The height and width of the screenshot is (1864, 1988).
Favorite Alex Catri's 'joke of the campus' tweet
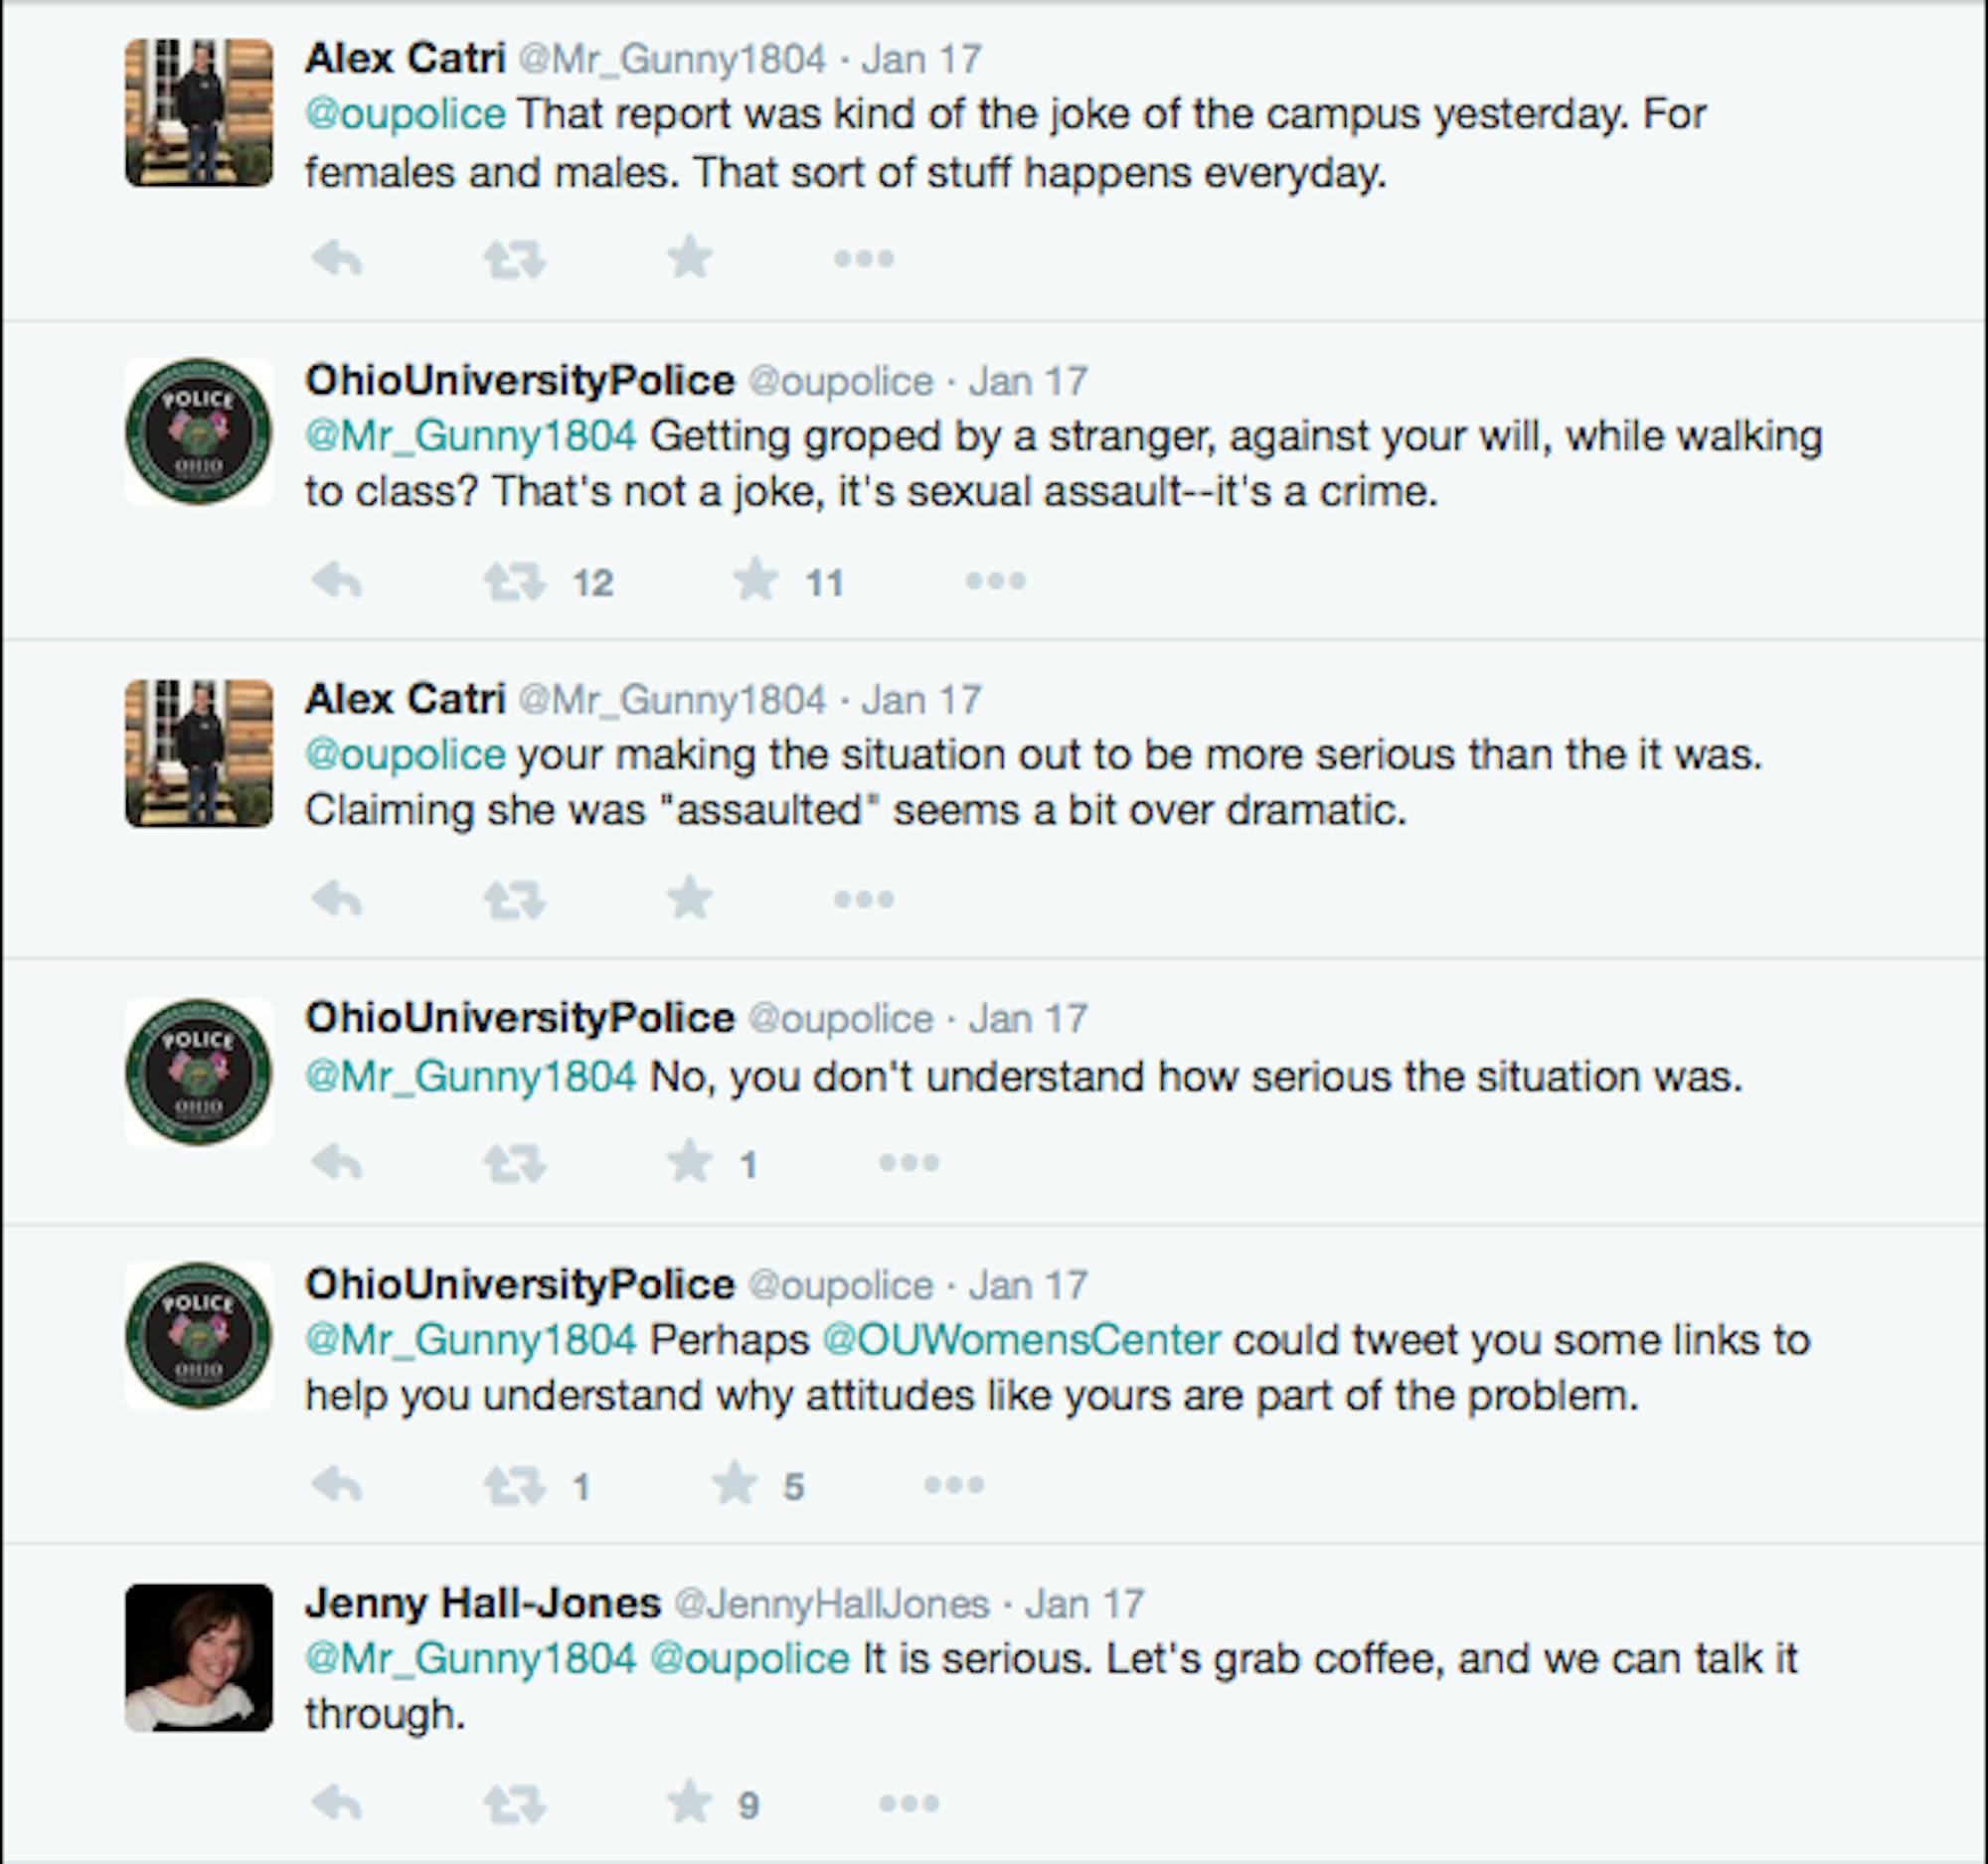coord(690,259)
